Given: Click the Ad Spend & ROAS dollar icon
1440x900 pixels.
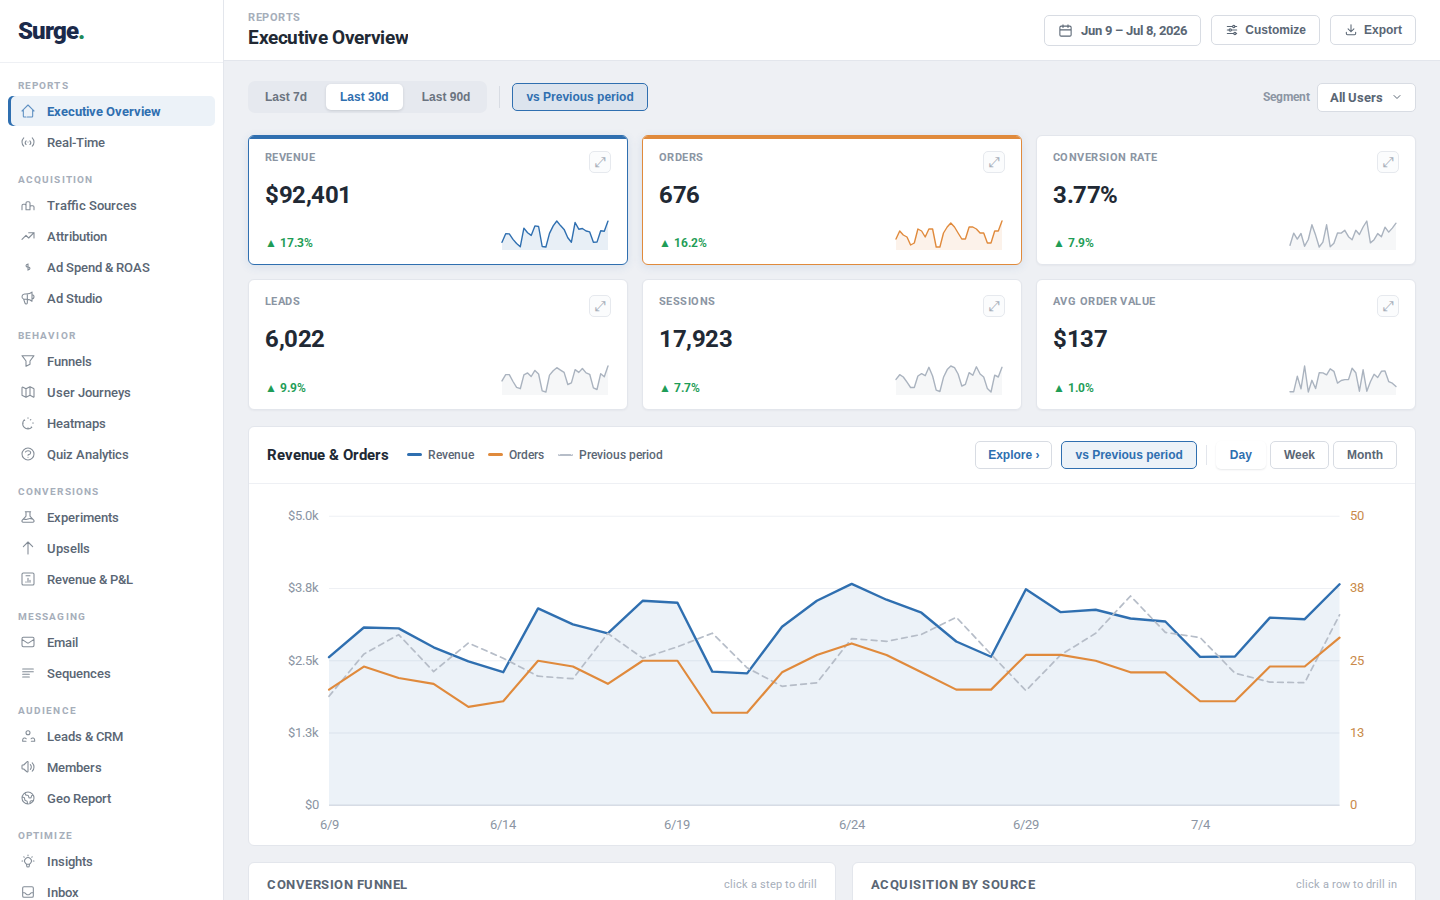Looking at the screenshot, I should 28,268.
